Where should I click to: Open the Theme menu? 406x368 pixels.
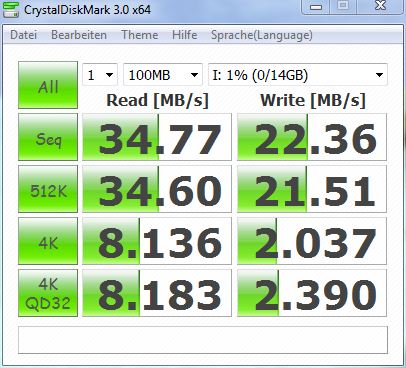click(x=140, y=35)
